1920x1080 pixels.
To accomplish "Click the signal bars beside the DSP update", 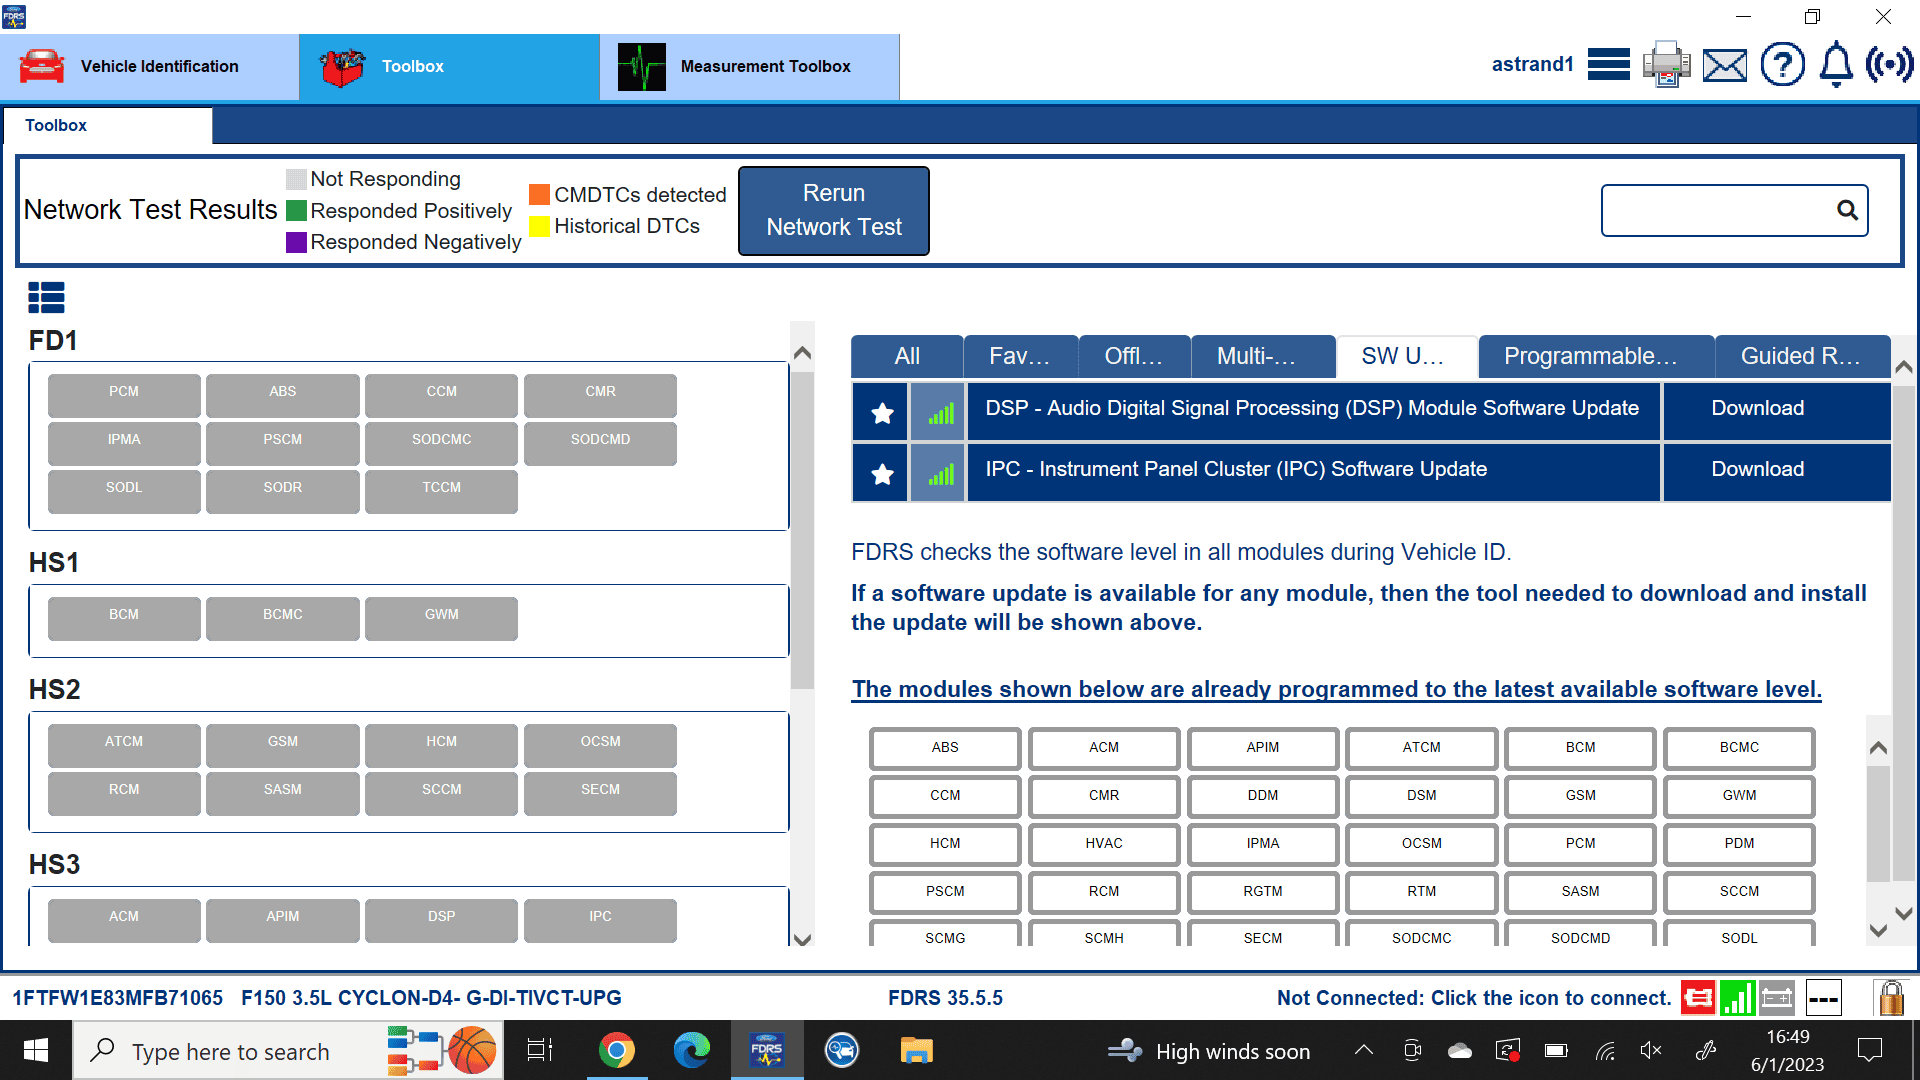I will tap(937, 411).
